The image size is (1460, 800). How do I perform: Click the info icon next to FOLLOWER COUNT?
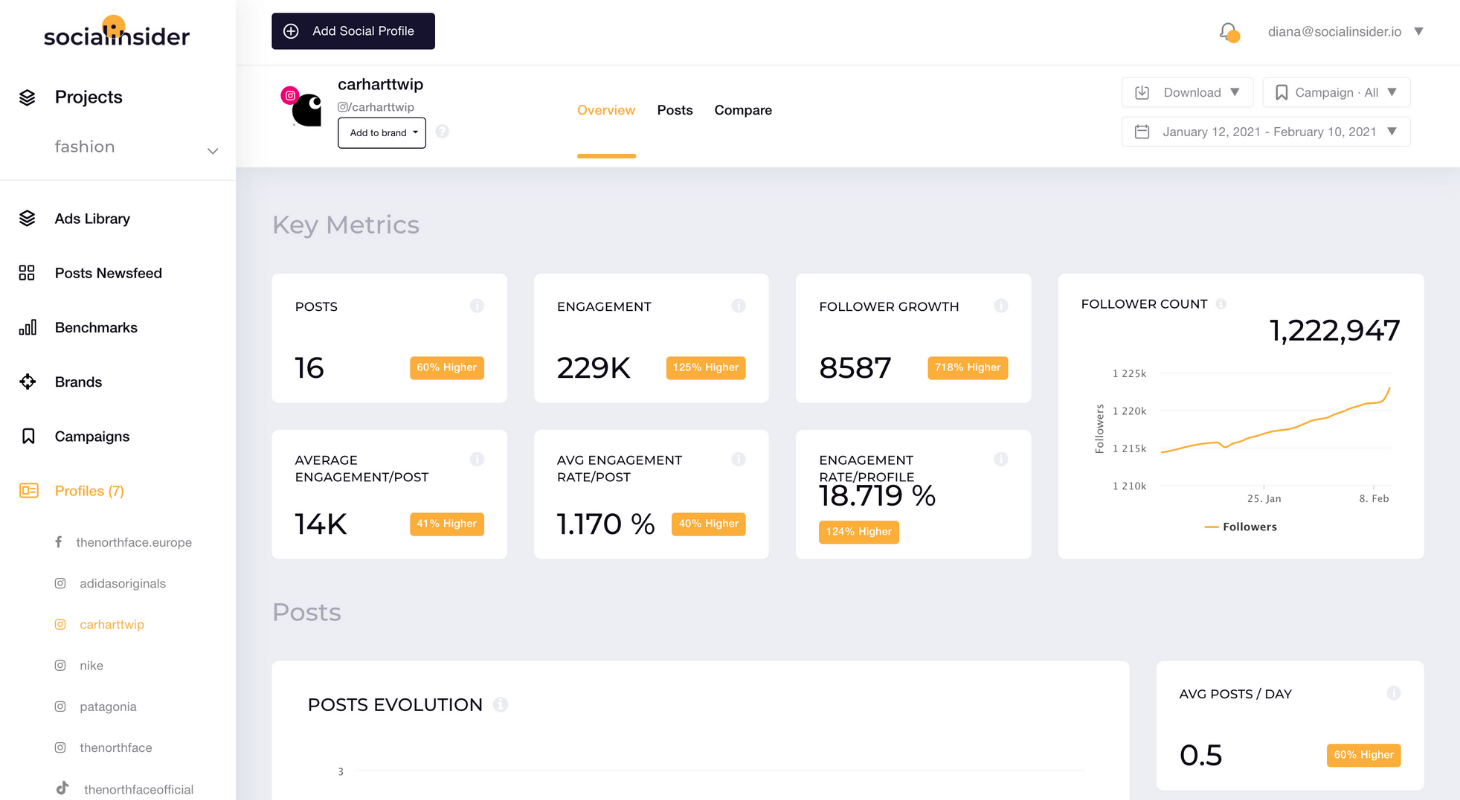tap(1221, 304)
